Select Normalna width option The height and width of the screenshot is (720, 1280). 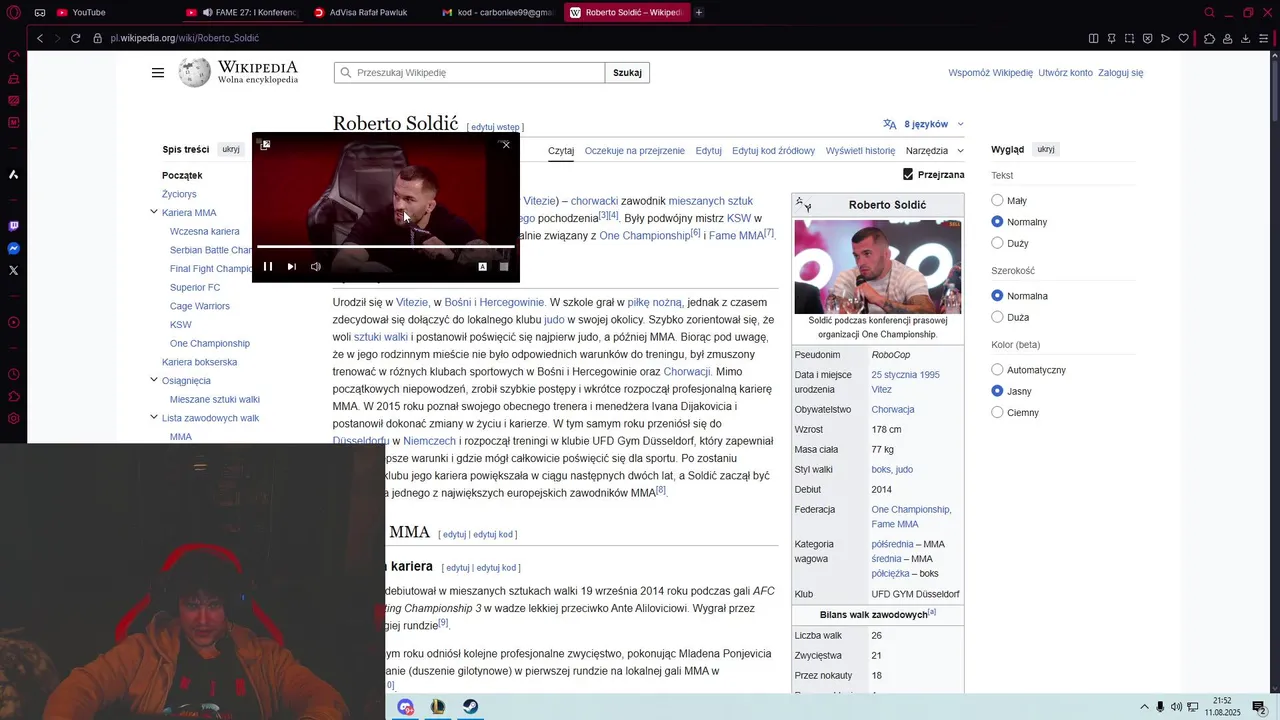[x=997, y=296]
